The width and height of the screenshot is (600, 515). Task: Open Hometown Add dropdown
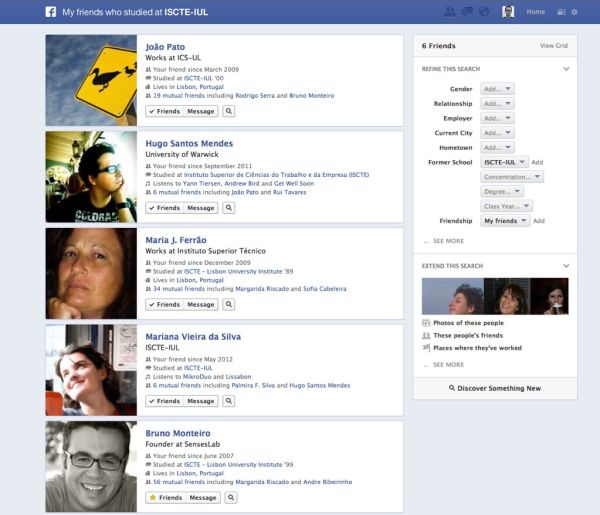pos(497,147)
